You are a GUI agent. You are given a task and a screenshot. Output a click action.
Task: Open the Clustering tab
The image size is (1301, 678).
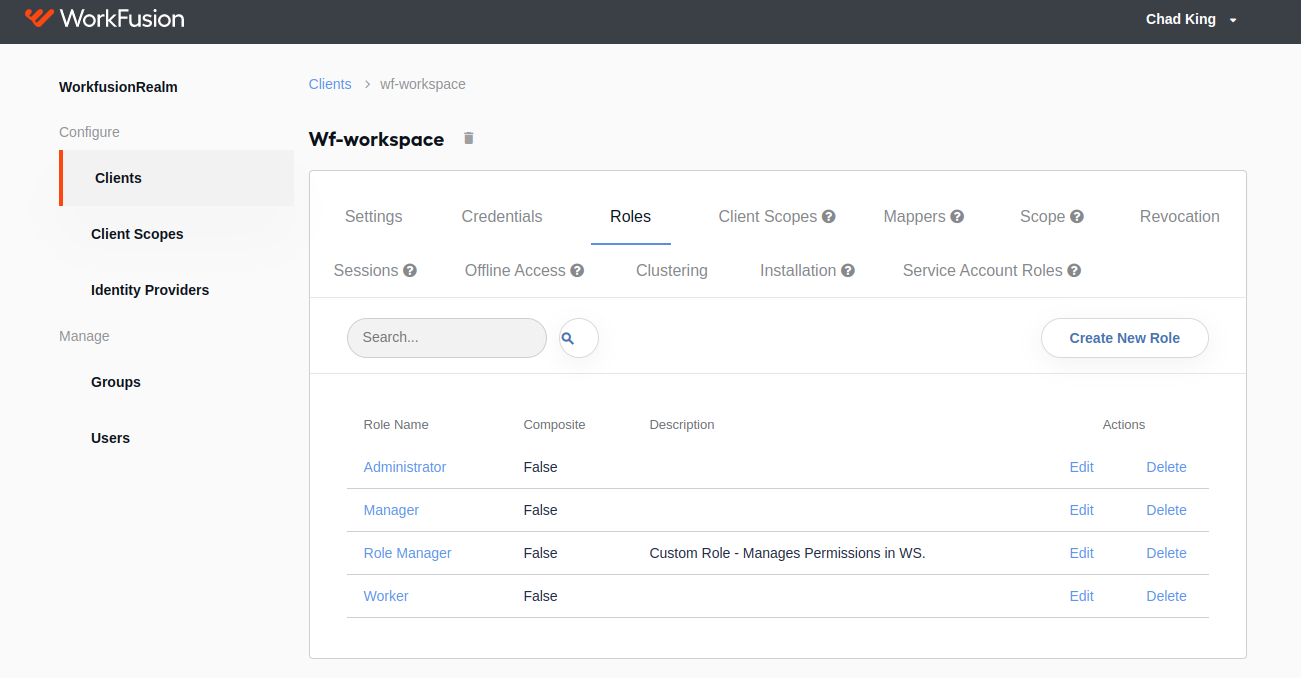pyautogui.click(x=672, y=270)
